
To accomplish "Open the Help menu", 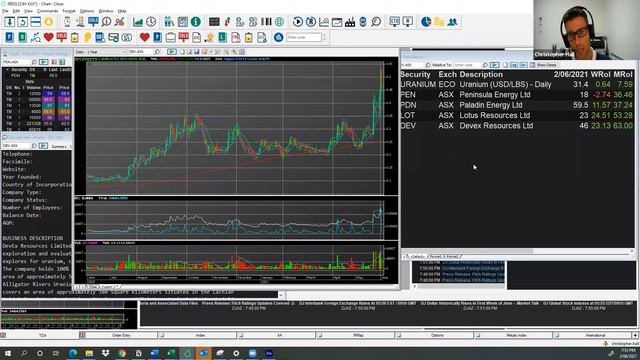I will tap(122, 11).
